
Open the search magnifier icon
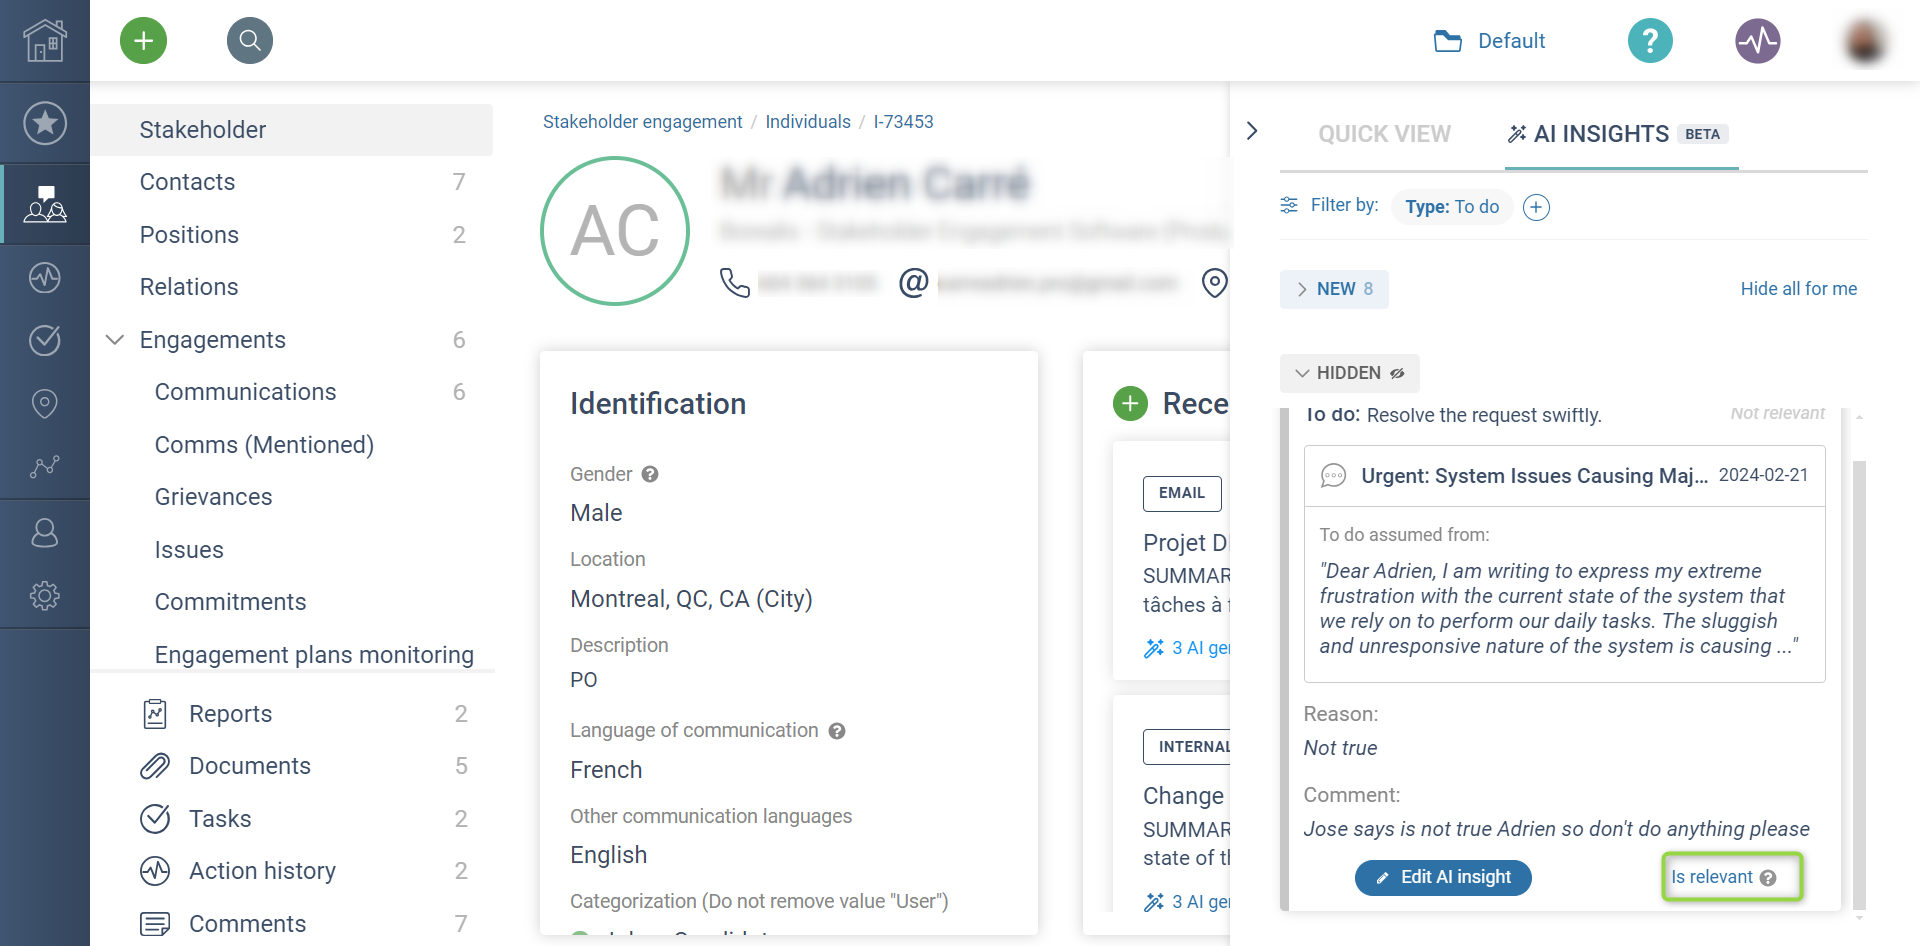[249, 40]
